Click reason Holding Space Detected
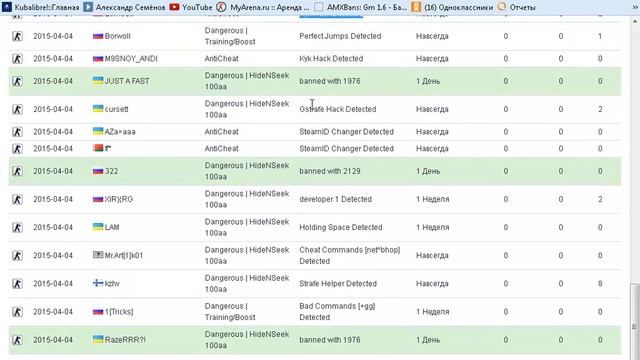640x360 pixels. pos(341,227)
